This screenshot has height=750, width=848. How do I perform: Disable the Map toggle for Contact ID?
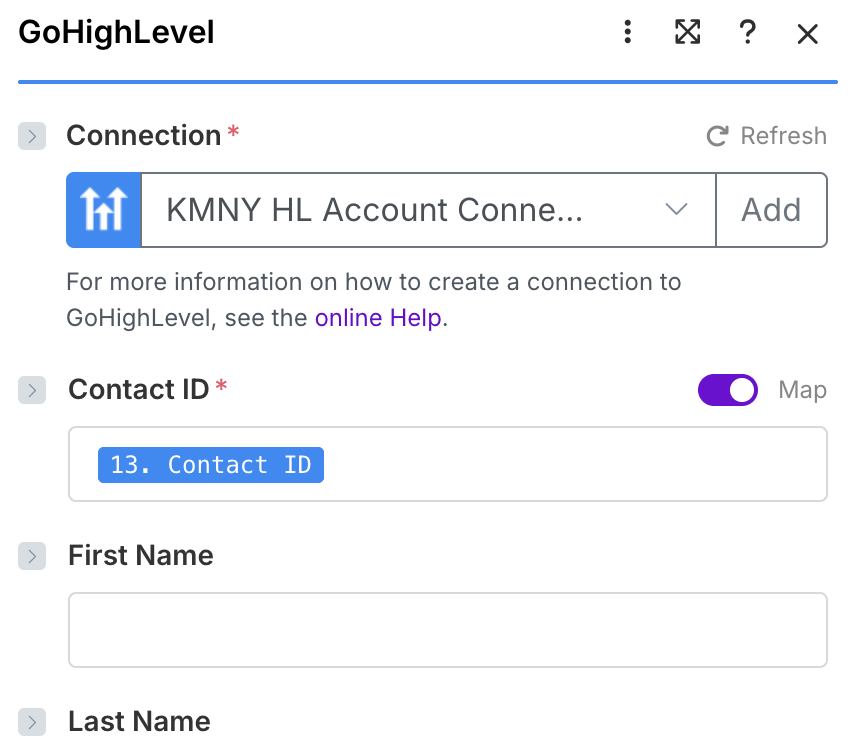coord(728,390)
